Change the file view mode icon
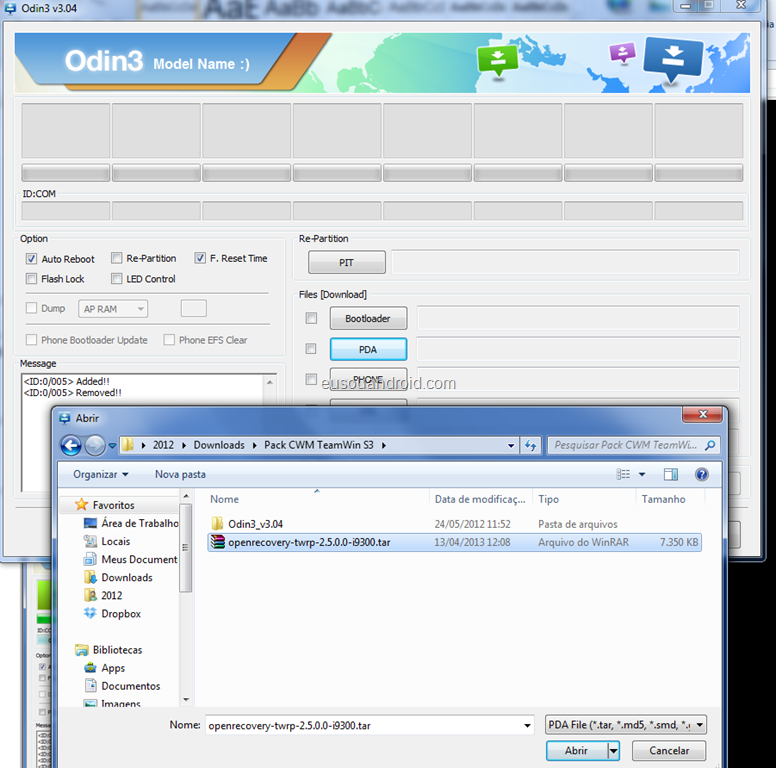776x768 pixels. pyautogui.click(x=623, y=475)
